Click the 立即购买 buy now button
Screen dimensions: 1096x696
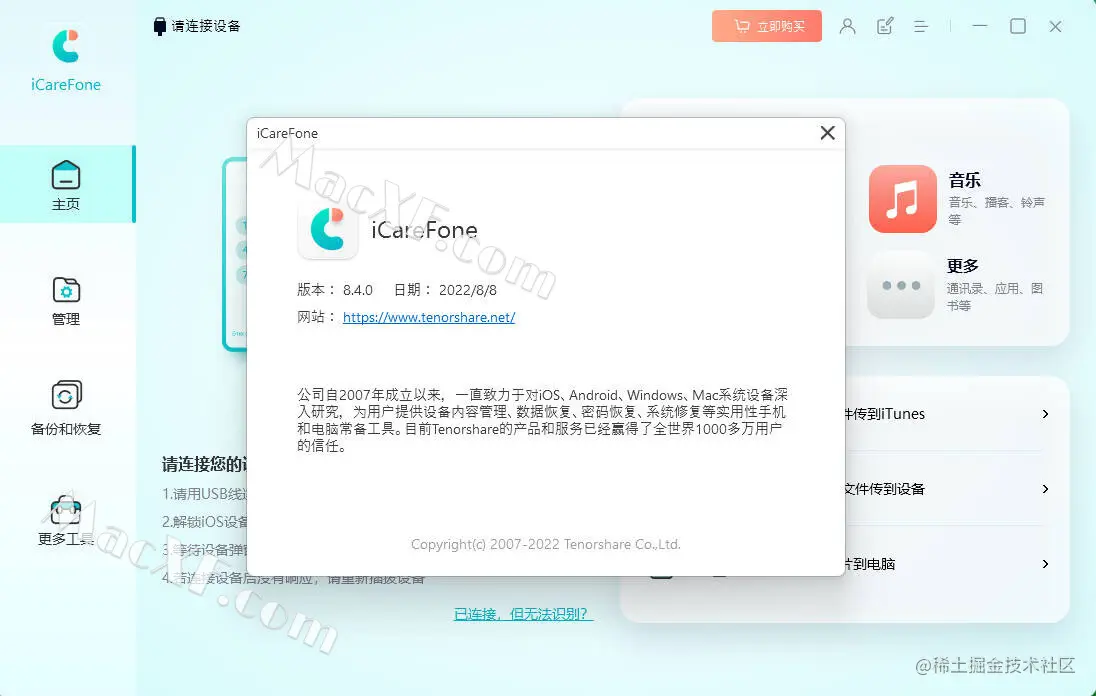(x=767, y=26)
